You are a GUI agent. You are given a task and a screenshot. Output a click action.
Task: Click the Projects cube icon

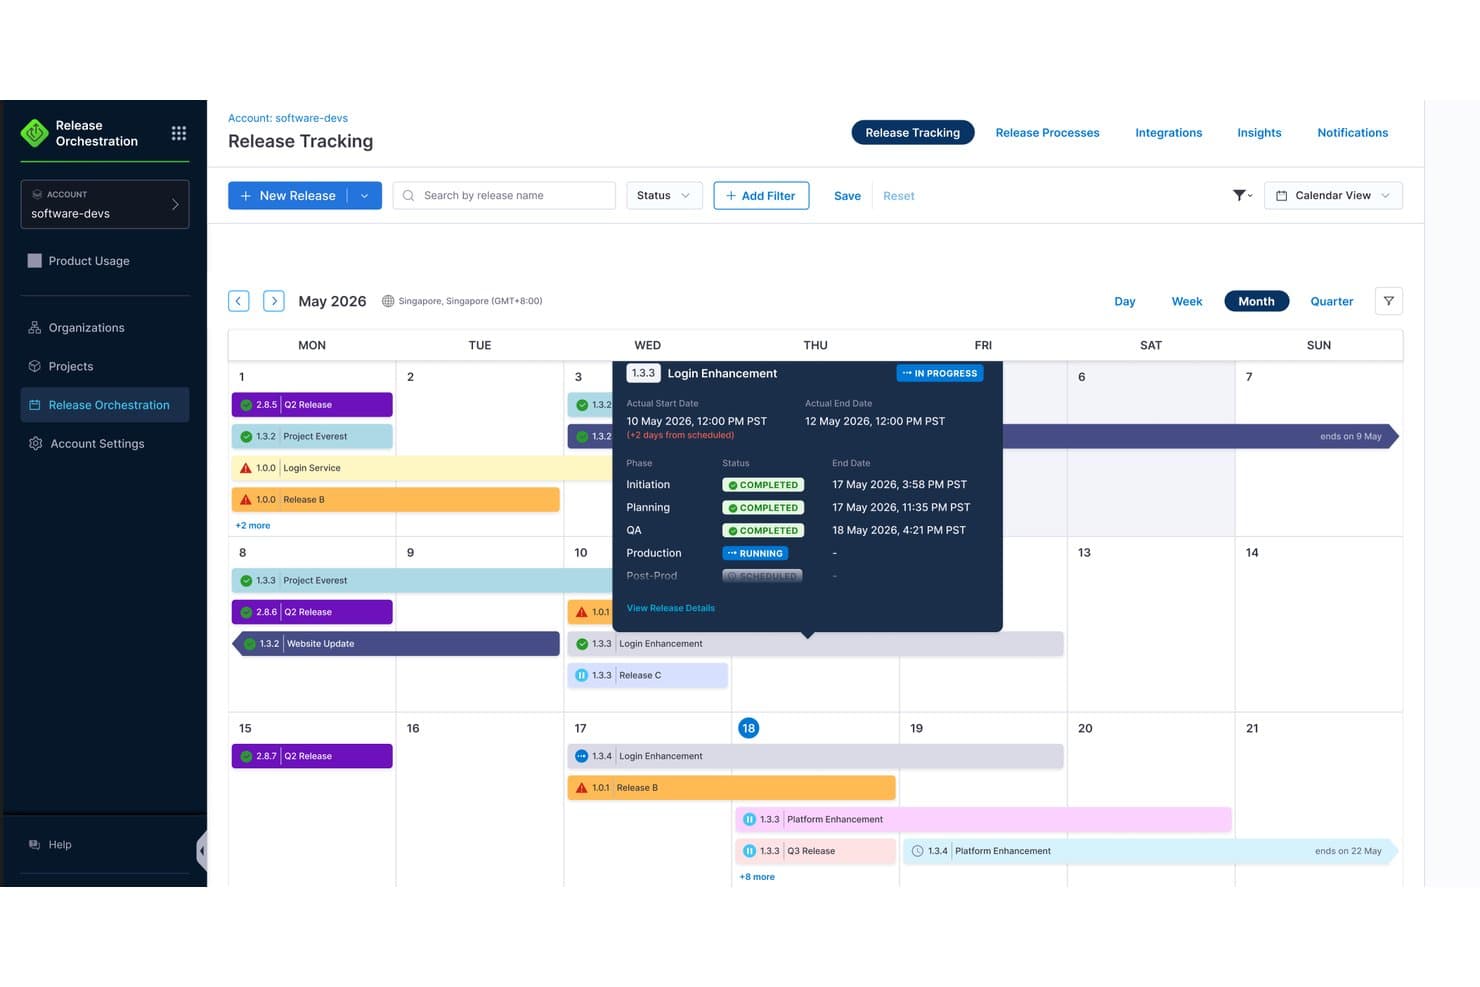point(35,366)
